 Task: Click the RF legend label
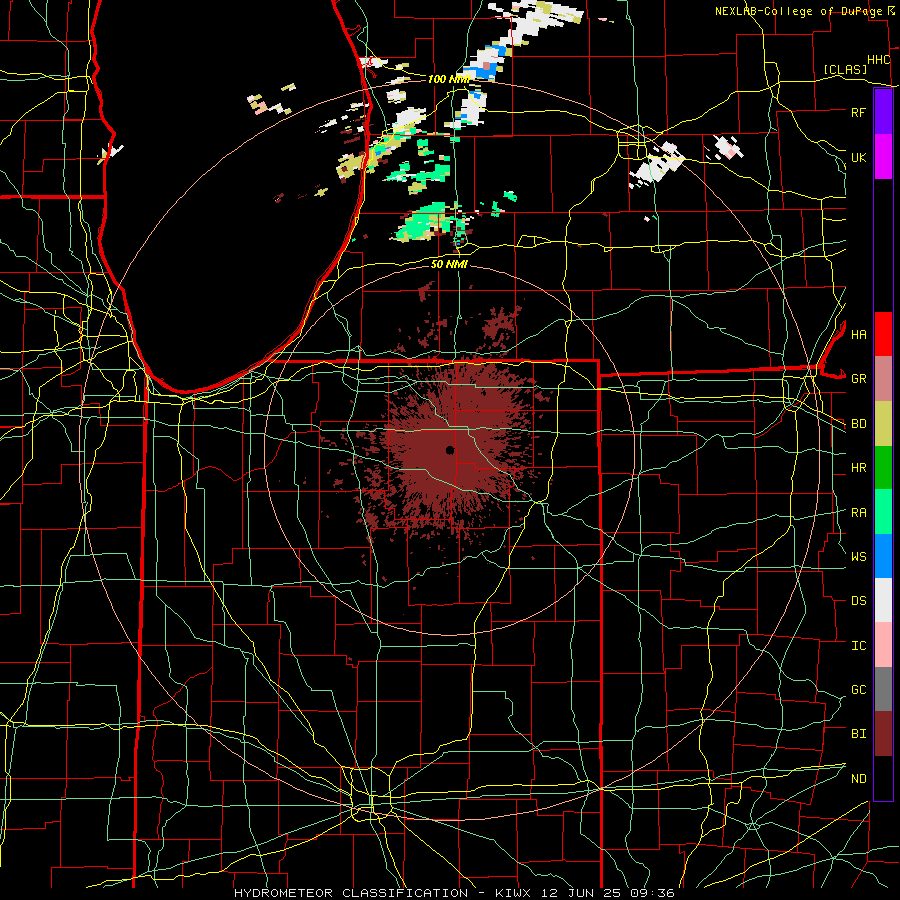click(x=858, y=112)
